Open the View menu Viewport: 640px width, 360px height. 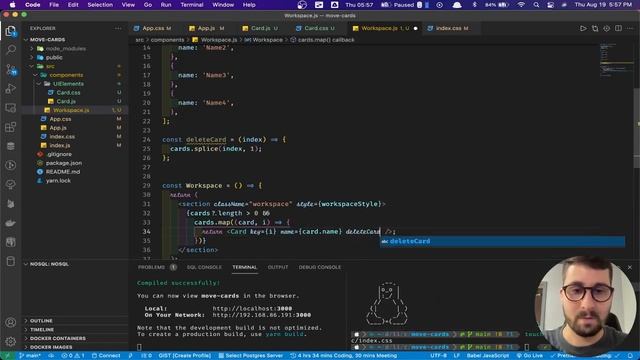[x=128, y=5]
